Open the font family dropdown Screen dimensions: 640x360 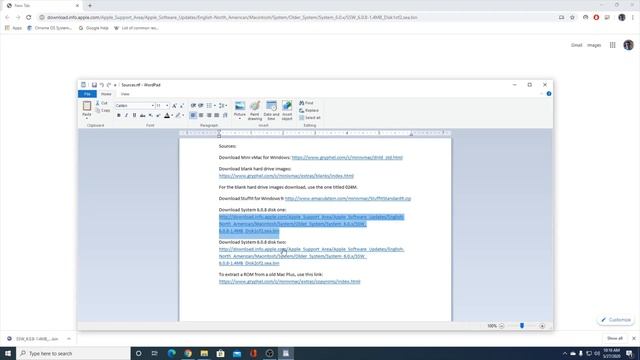pos(153,106)
